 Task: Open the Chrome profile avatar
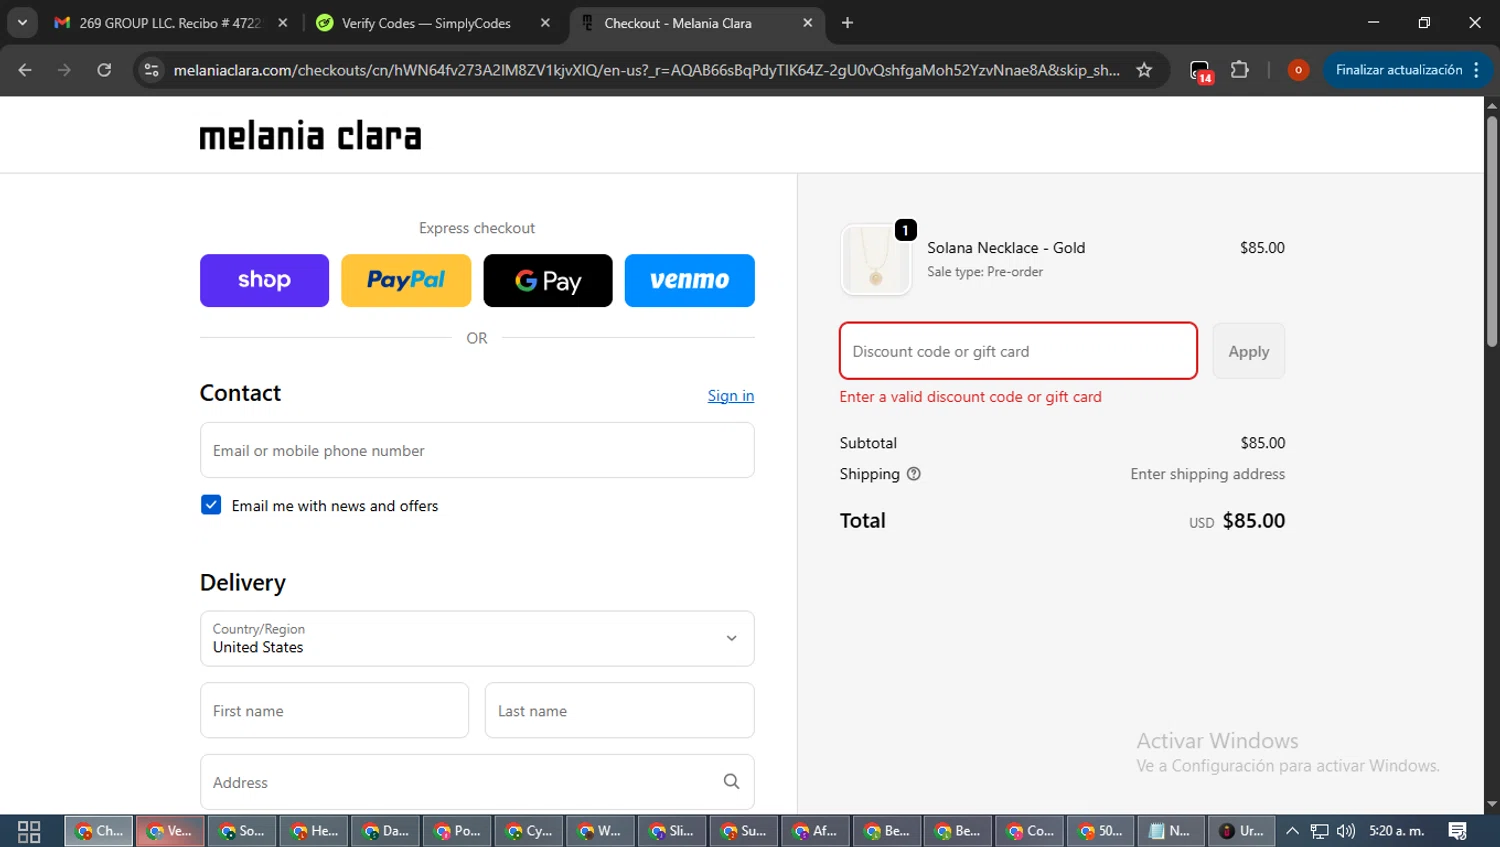pos(1298,70)
